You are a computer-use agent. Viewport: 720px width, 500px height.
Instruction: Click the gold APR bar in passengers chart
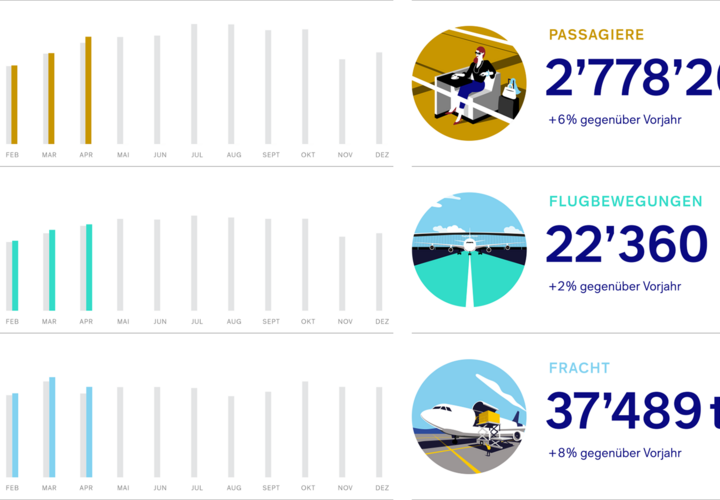[x=88, y=90]
